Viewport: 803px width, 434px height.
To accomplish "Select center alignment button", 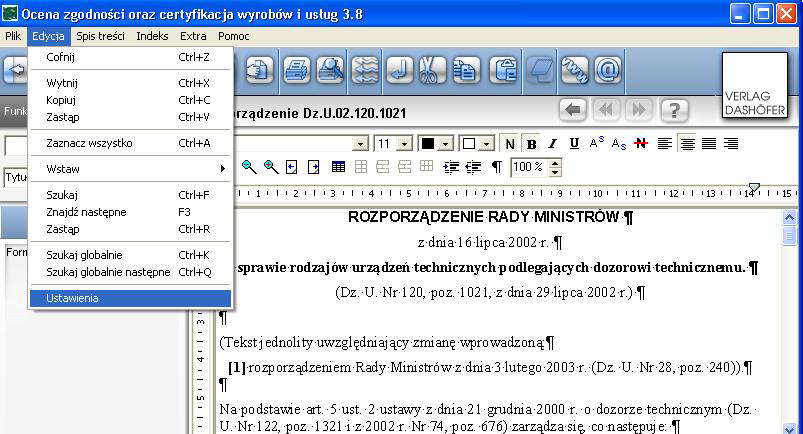I will pos(687,144).
